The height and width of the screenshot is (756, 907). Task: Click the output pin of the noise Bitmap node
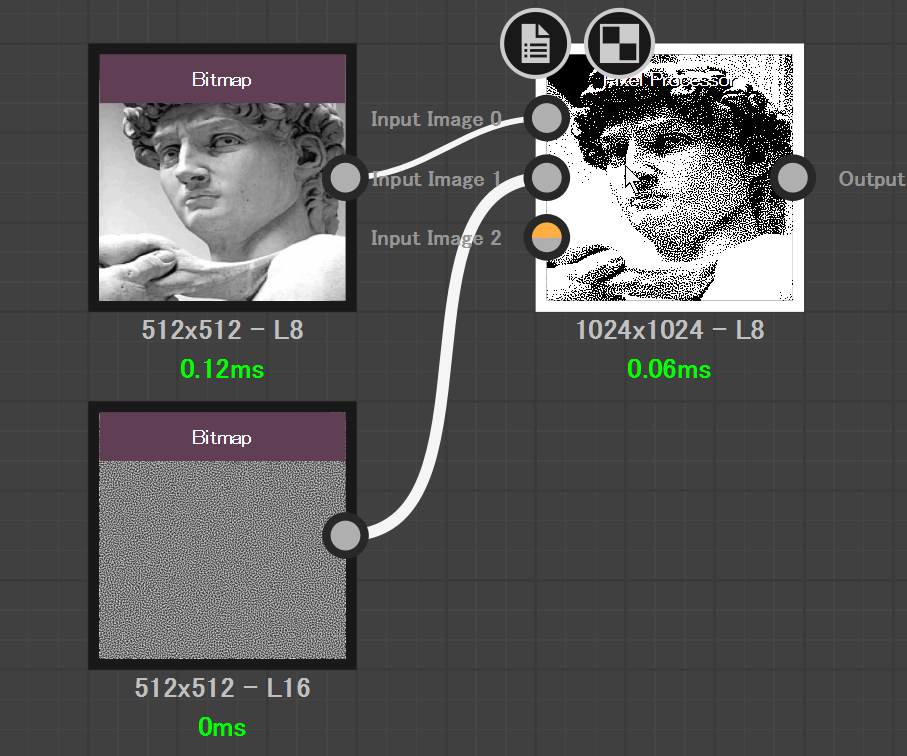[x=345, y=536]
